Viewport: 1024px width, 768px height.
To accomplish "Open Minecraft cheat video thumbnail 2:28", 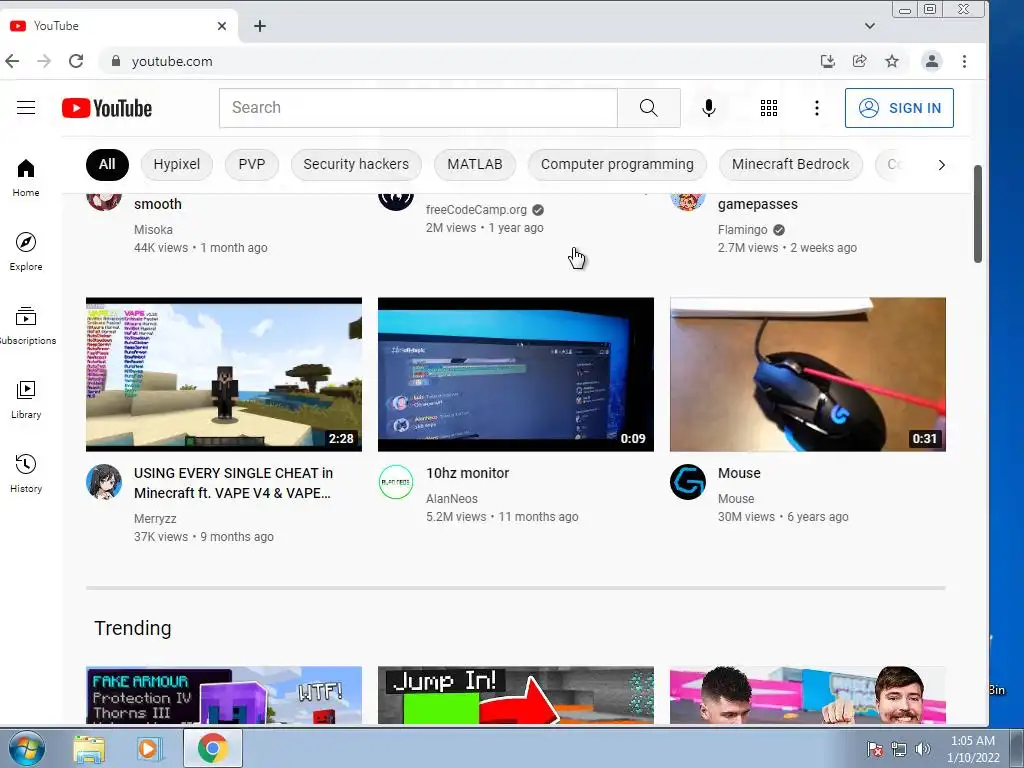I will [x=224, y=374].
